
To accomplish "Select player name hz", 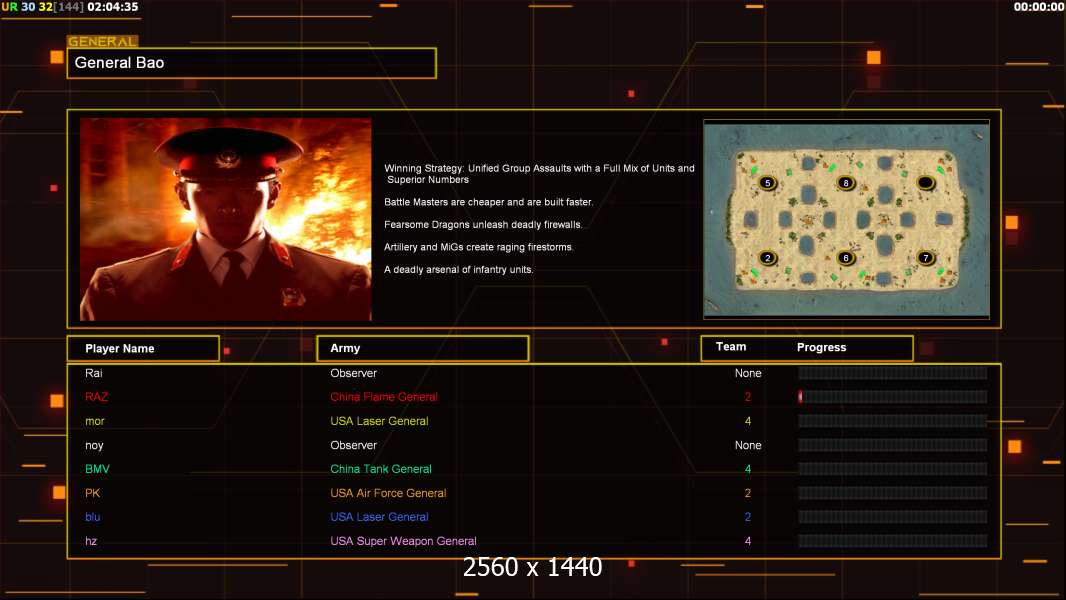I will coord(91,542).
